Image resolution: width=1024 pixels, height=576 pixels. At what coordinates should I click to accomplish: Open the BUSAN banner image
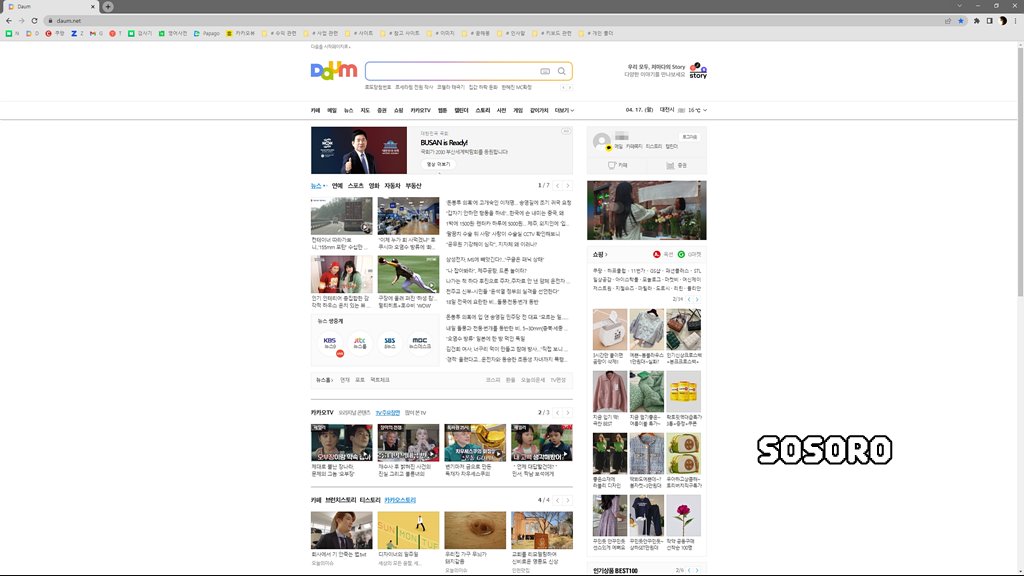point(359,150)
